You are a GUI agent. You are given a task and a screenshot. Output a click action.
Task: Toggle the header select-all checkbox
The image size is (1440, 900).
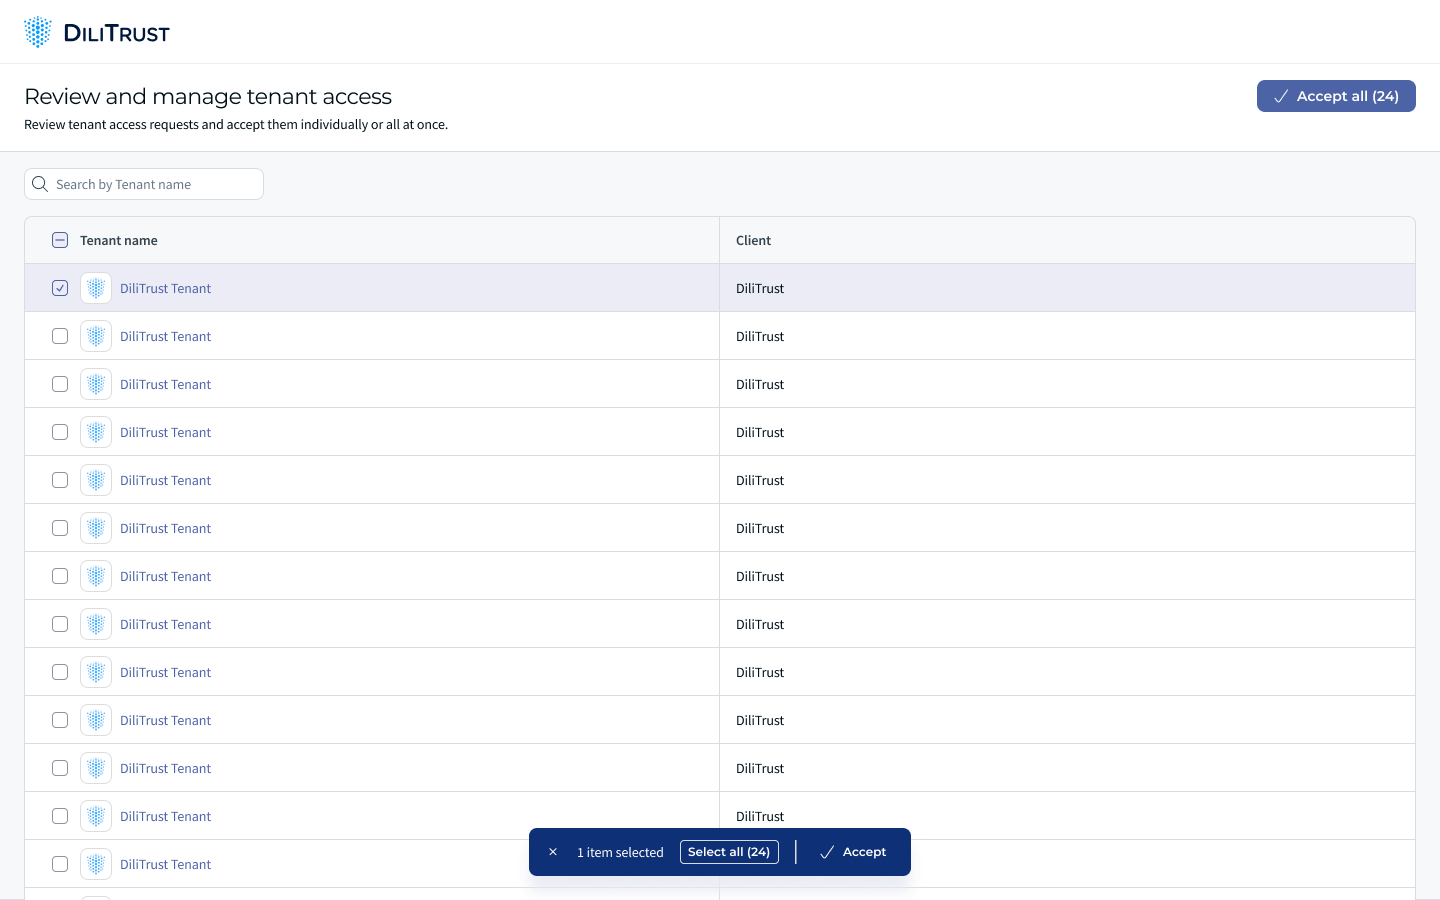(60, 240)
